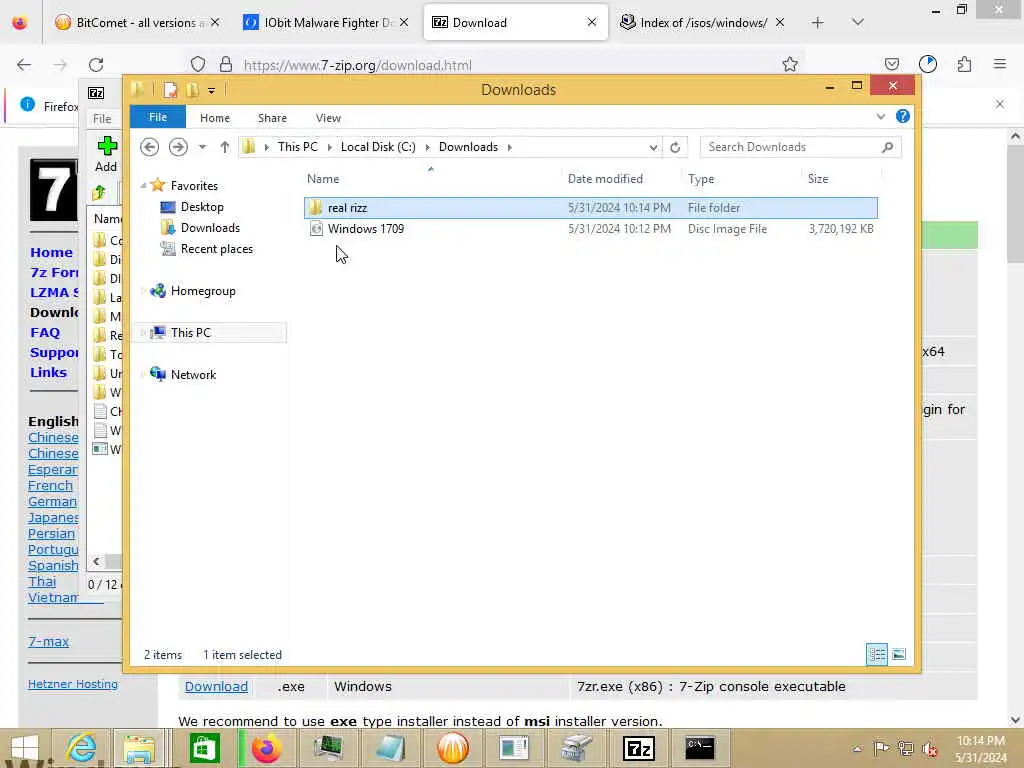Sort by the Size column header
Image resolution: width=1024 pixels, height=768 pixels.
tap(818, 179)
